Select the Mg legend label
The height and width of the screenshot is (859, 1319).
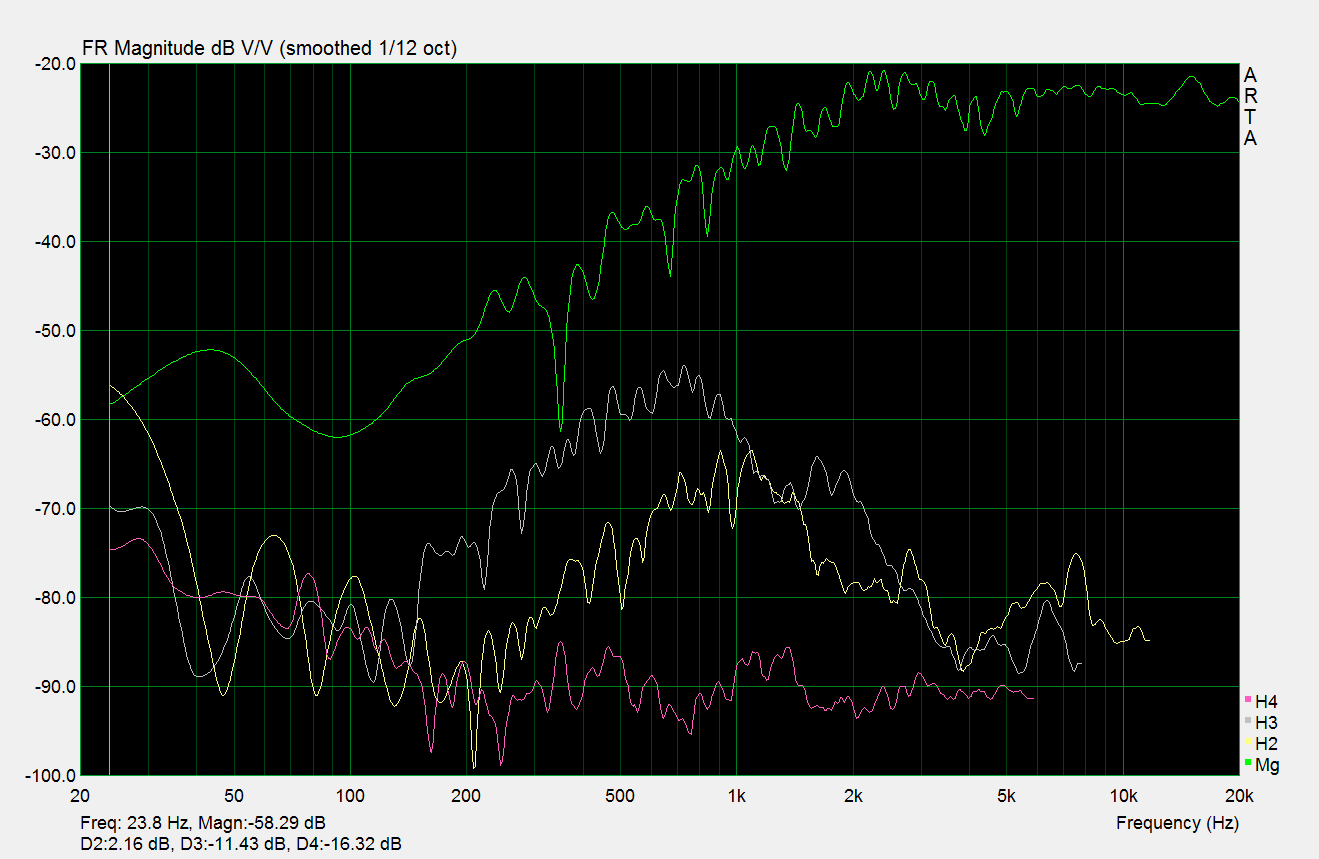tap(1267, 766)
